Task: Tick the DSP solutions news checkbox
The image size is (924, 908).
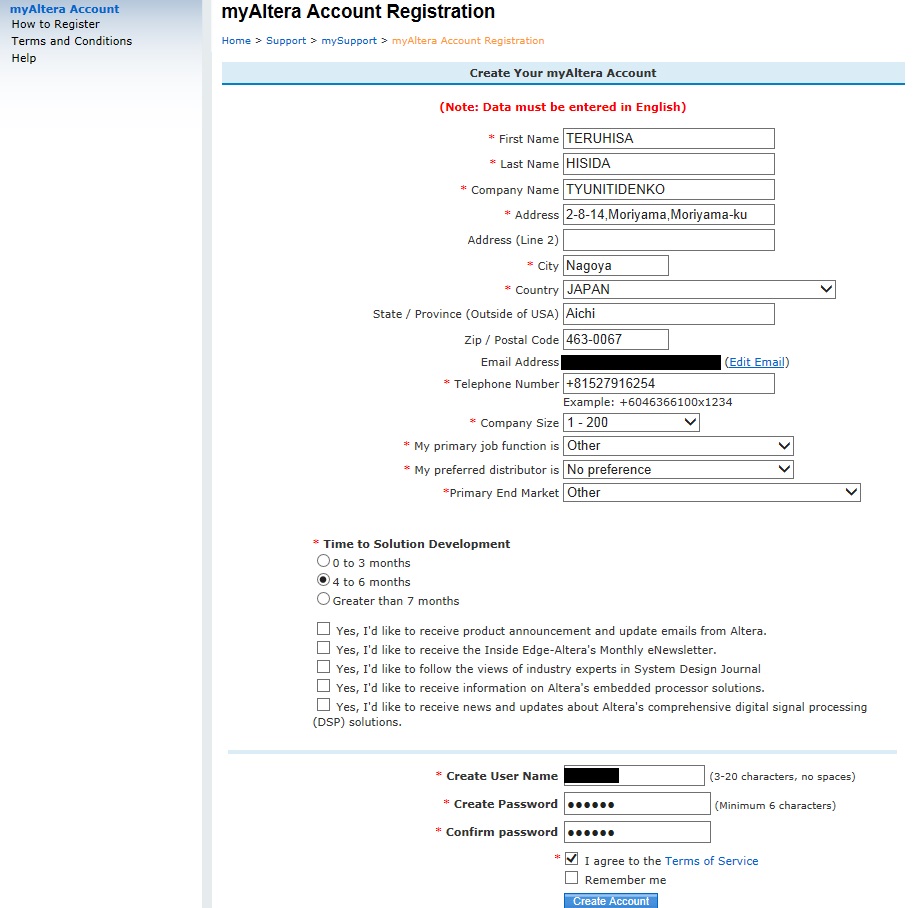Action: [323, 705]
